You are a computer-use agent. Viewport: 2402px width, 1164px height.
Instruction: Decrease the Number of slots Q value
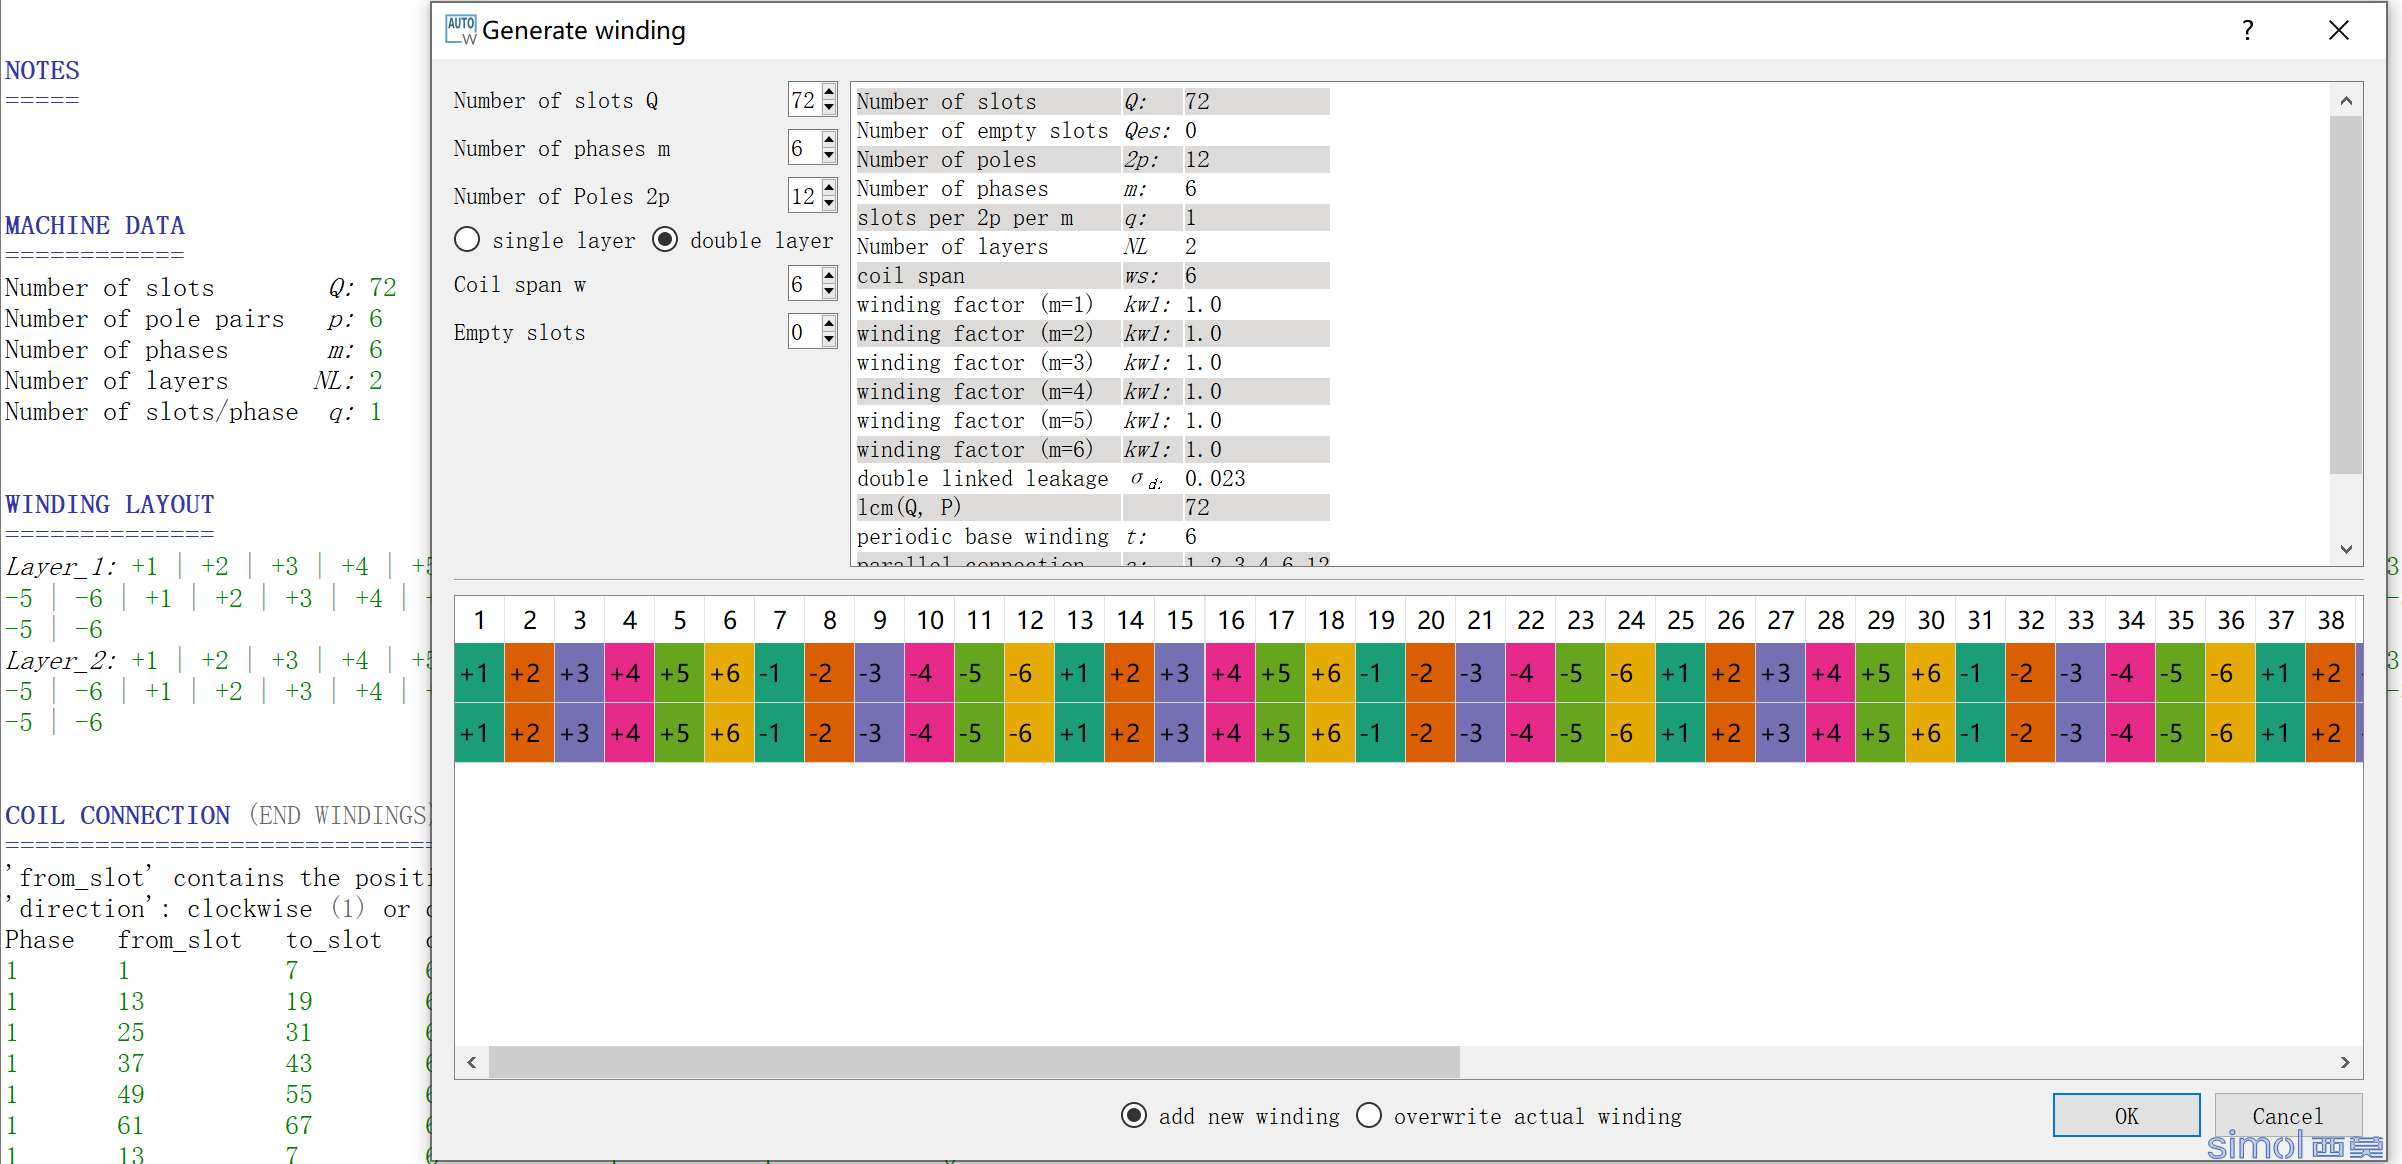tap(829, 108)
